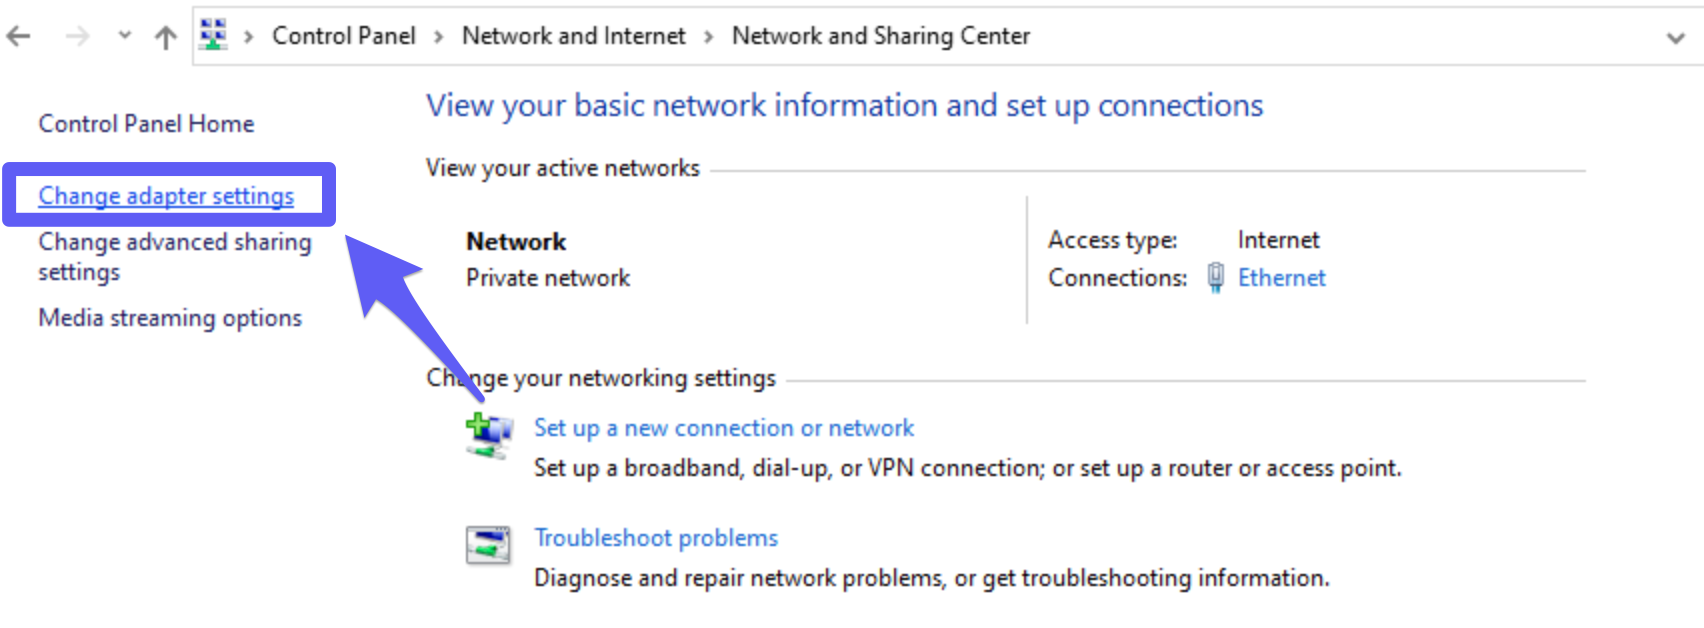Click the Up arrow to parent folder
1704x628 pixels.
(x=166, y=37)
